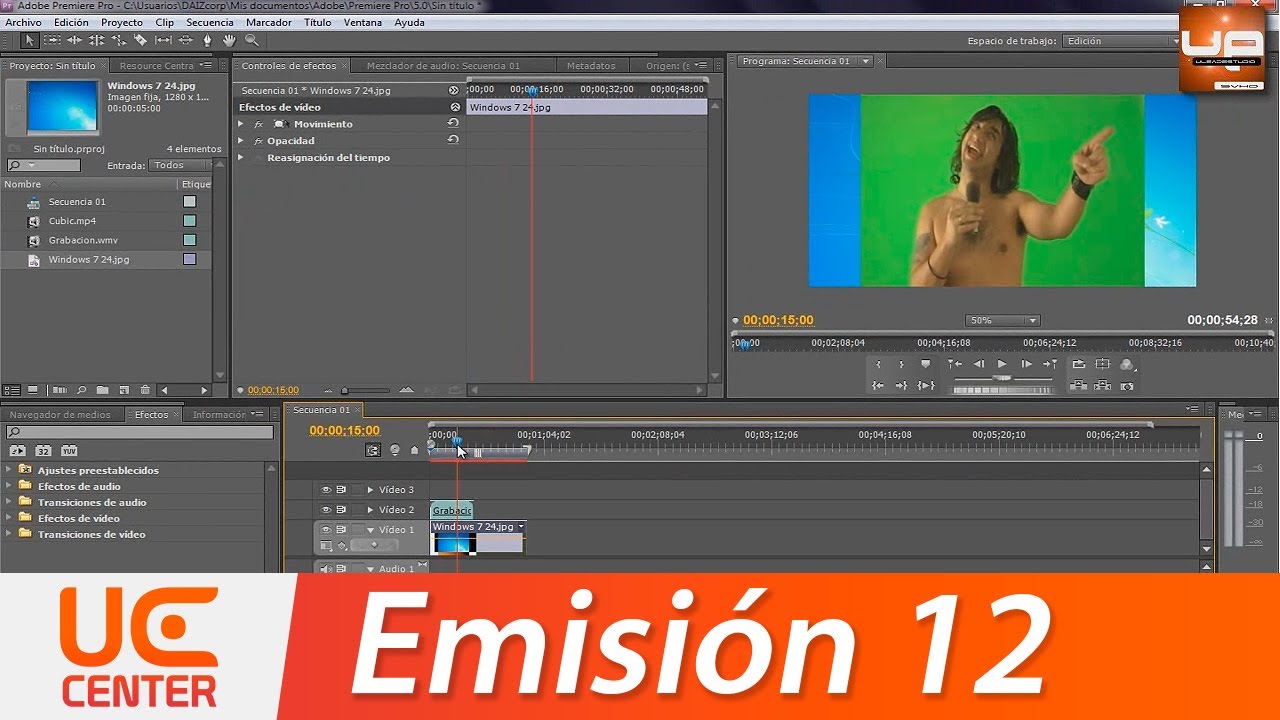
Task: Hide the Vídeo 1 track eye
Action: [326, 530]
